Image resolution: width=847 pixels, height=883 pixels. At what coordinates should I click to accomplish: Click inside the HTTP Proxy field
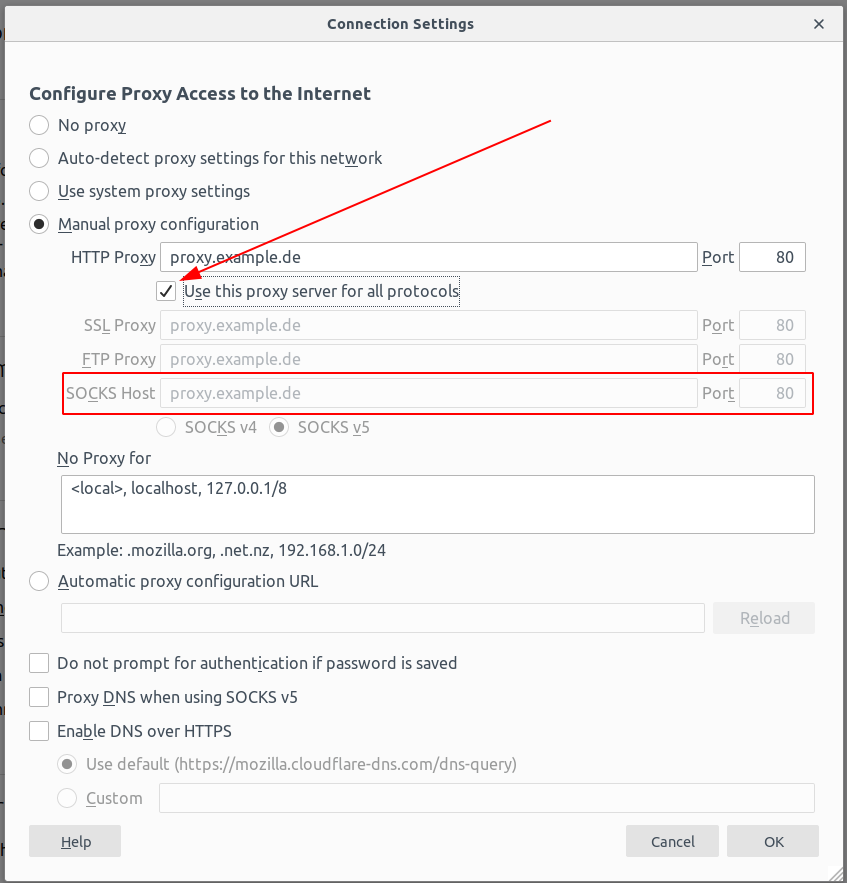428,257
